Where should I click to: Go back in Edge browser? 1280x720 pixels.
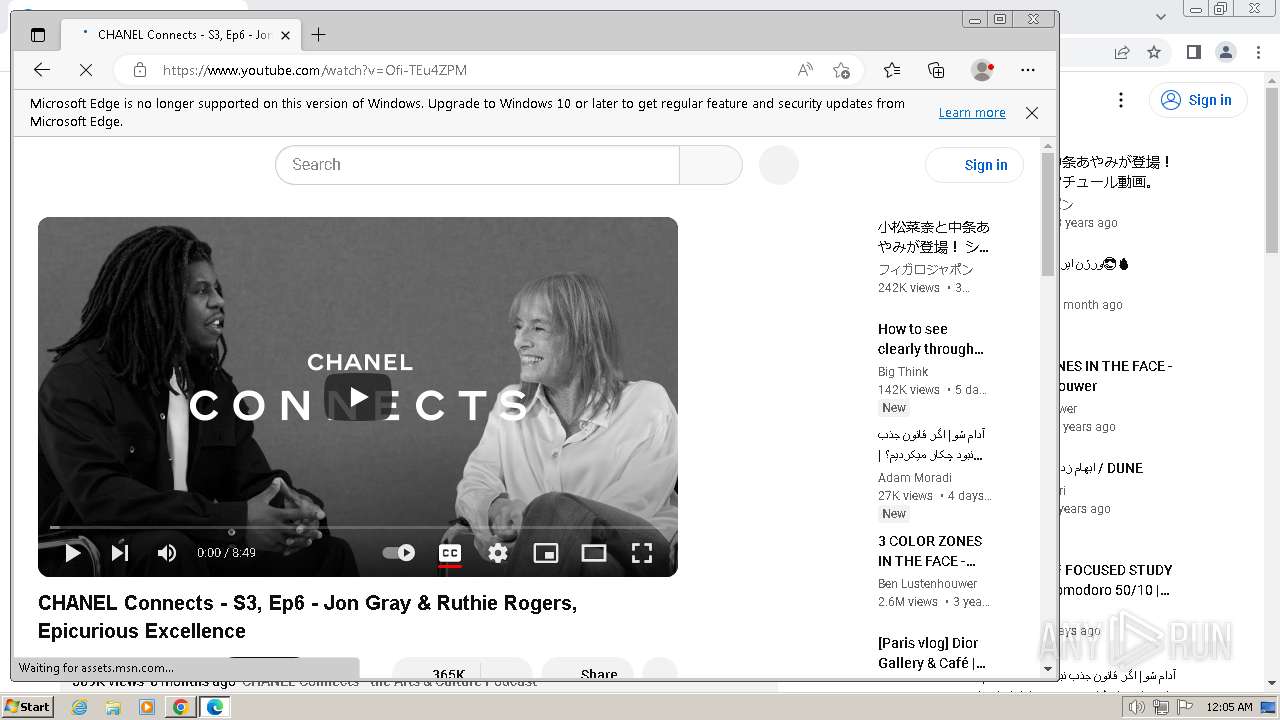[42, 70]
